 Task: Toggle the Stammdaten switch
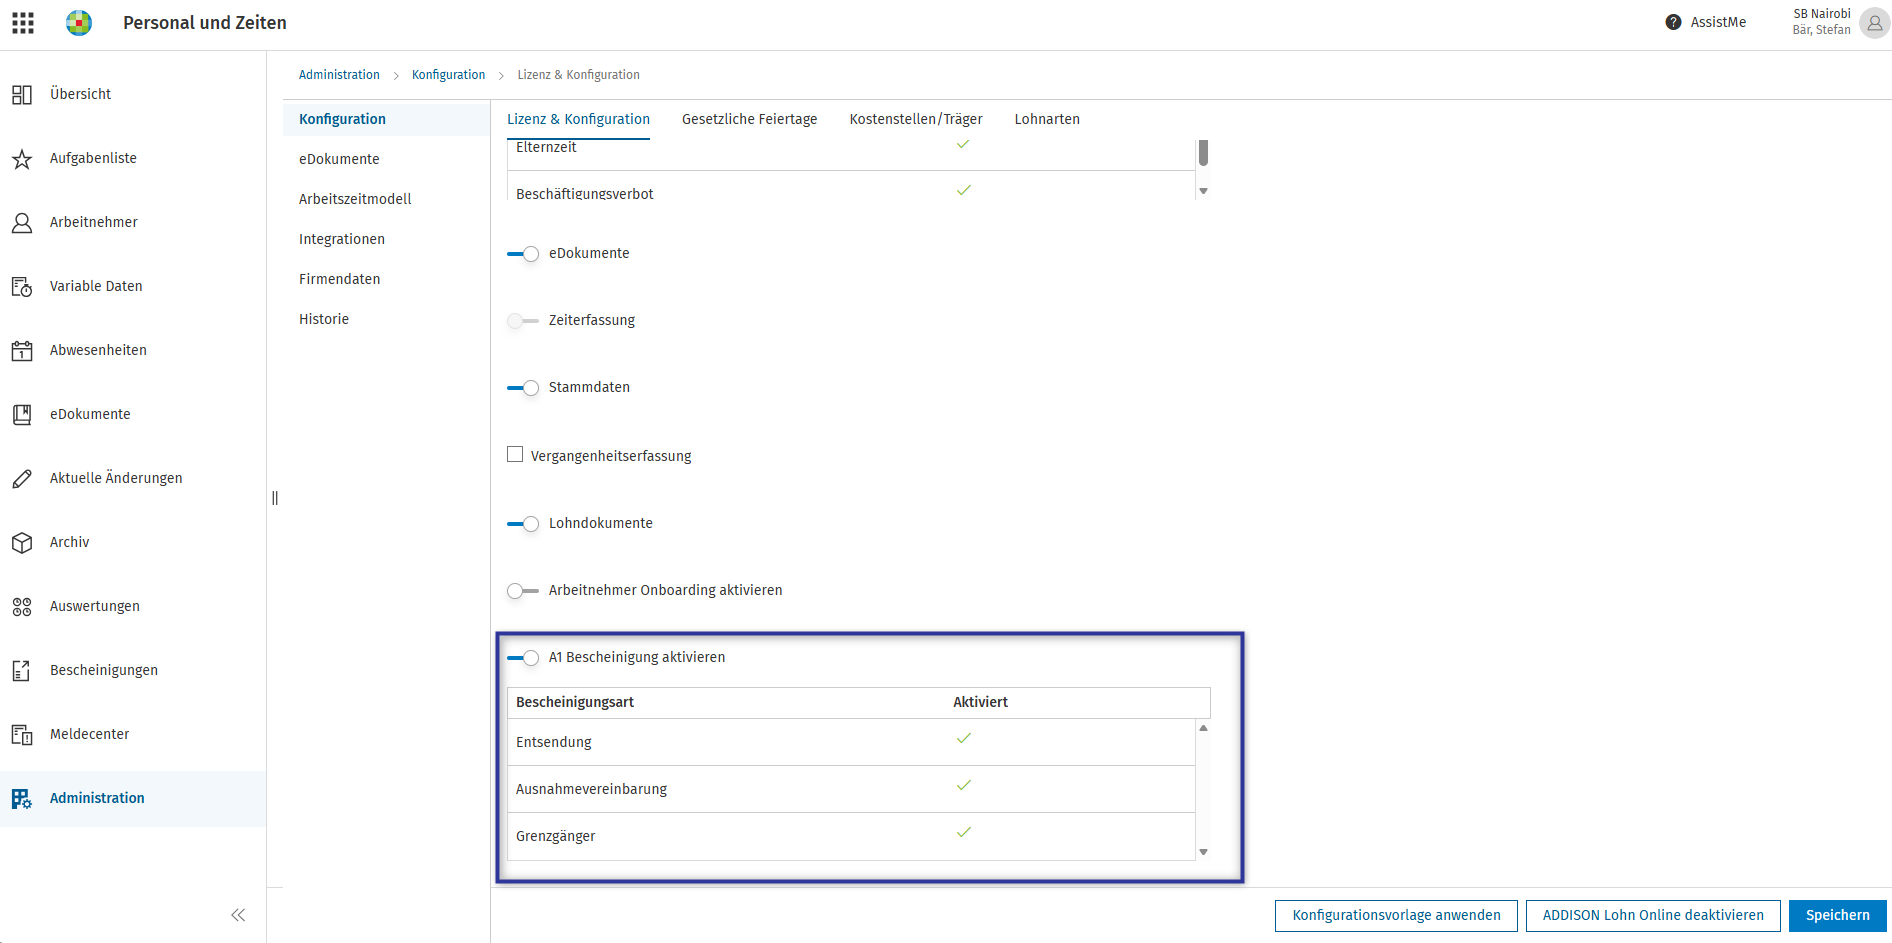[x=523, y=388]
